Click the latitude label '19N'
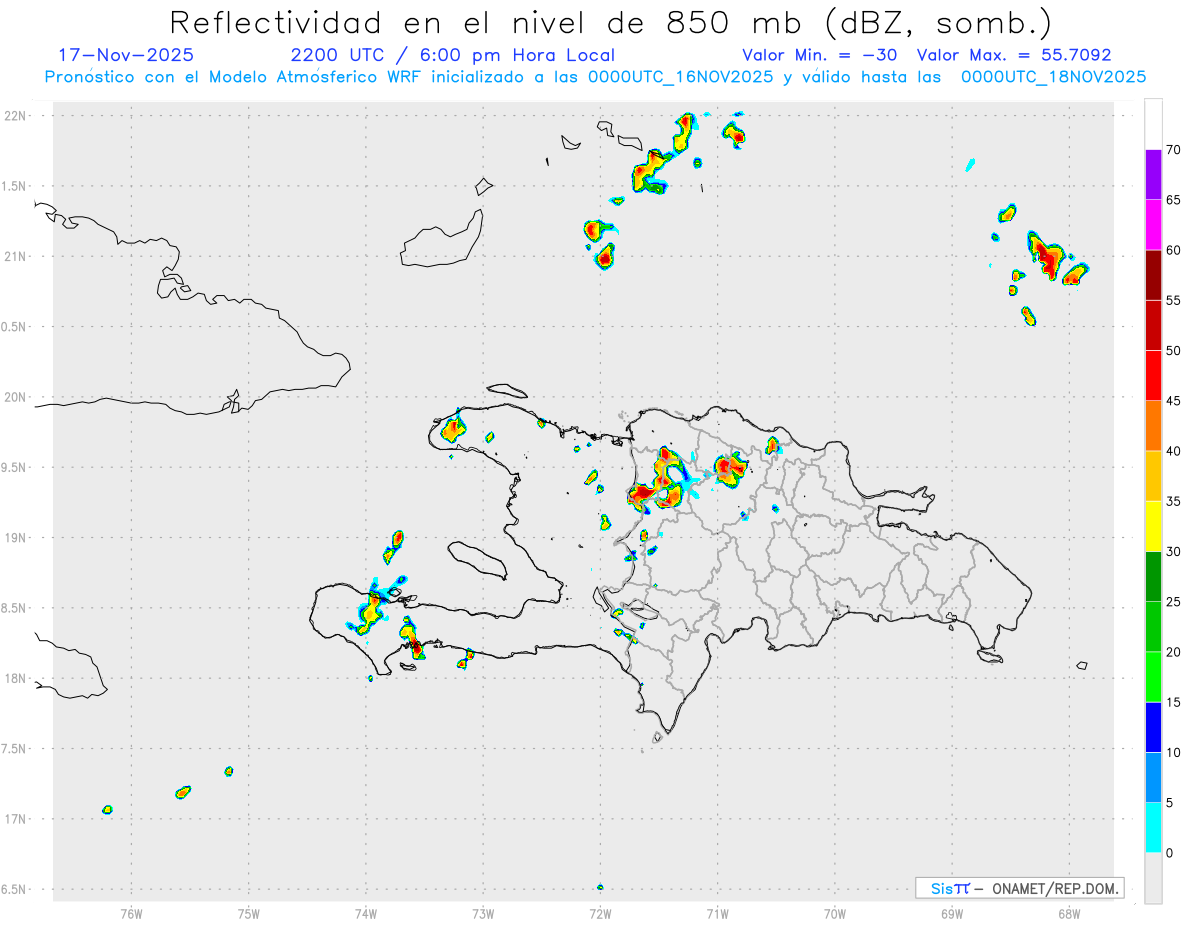Screen dimensions: 1200x927 [x=17, y=537]
